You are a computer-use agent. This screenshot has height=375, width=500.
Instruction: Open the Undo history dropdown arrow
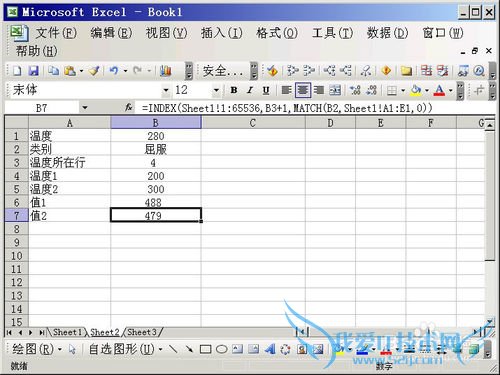click(x=125, y=71)
